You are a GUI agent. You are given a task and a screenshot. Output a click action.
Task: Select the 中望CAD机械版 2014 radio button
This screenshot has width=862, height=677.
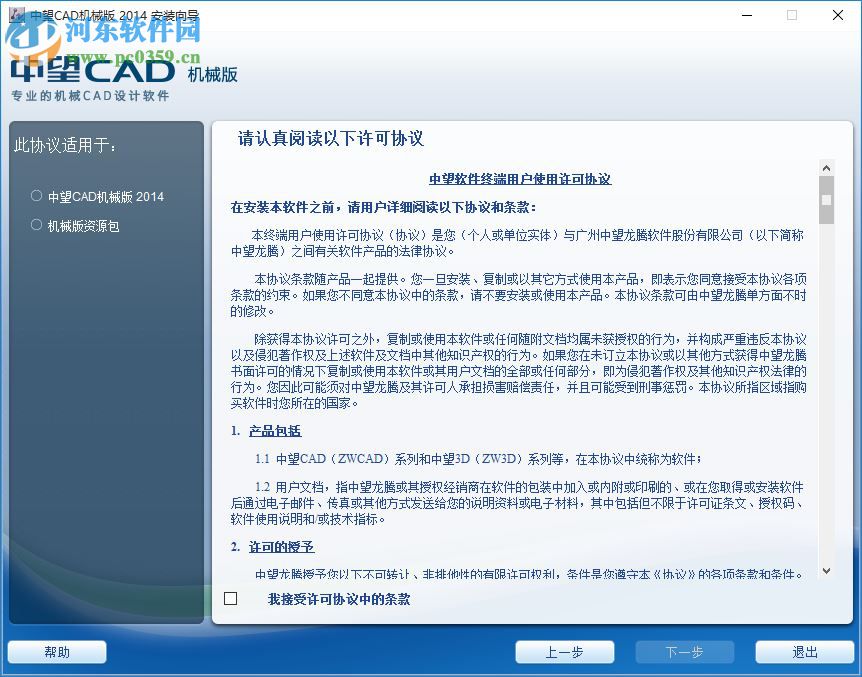click(35, 196)
